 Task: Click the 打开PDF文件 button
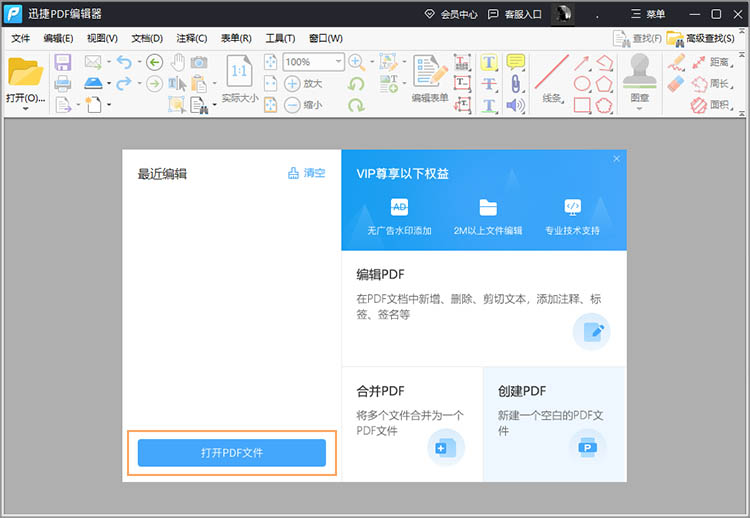click(x=232, y=453)
